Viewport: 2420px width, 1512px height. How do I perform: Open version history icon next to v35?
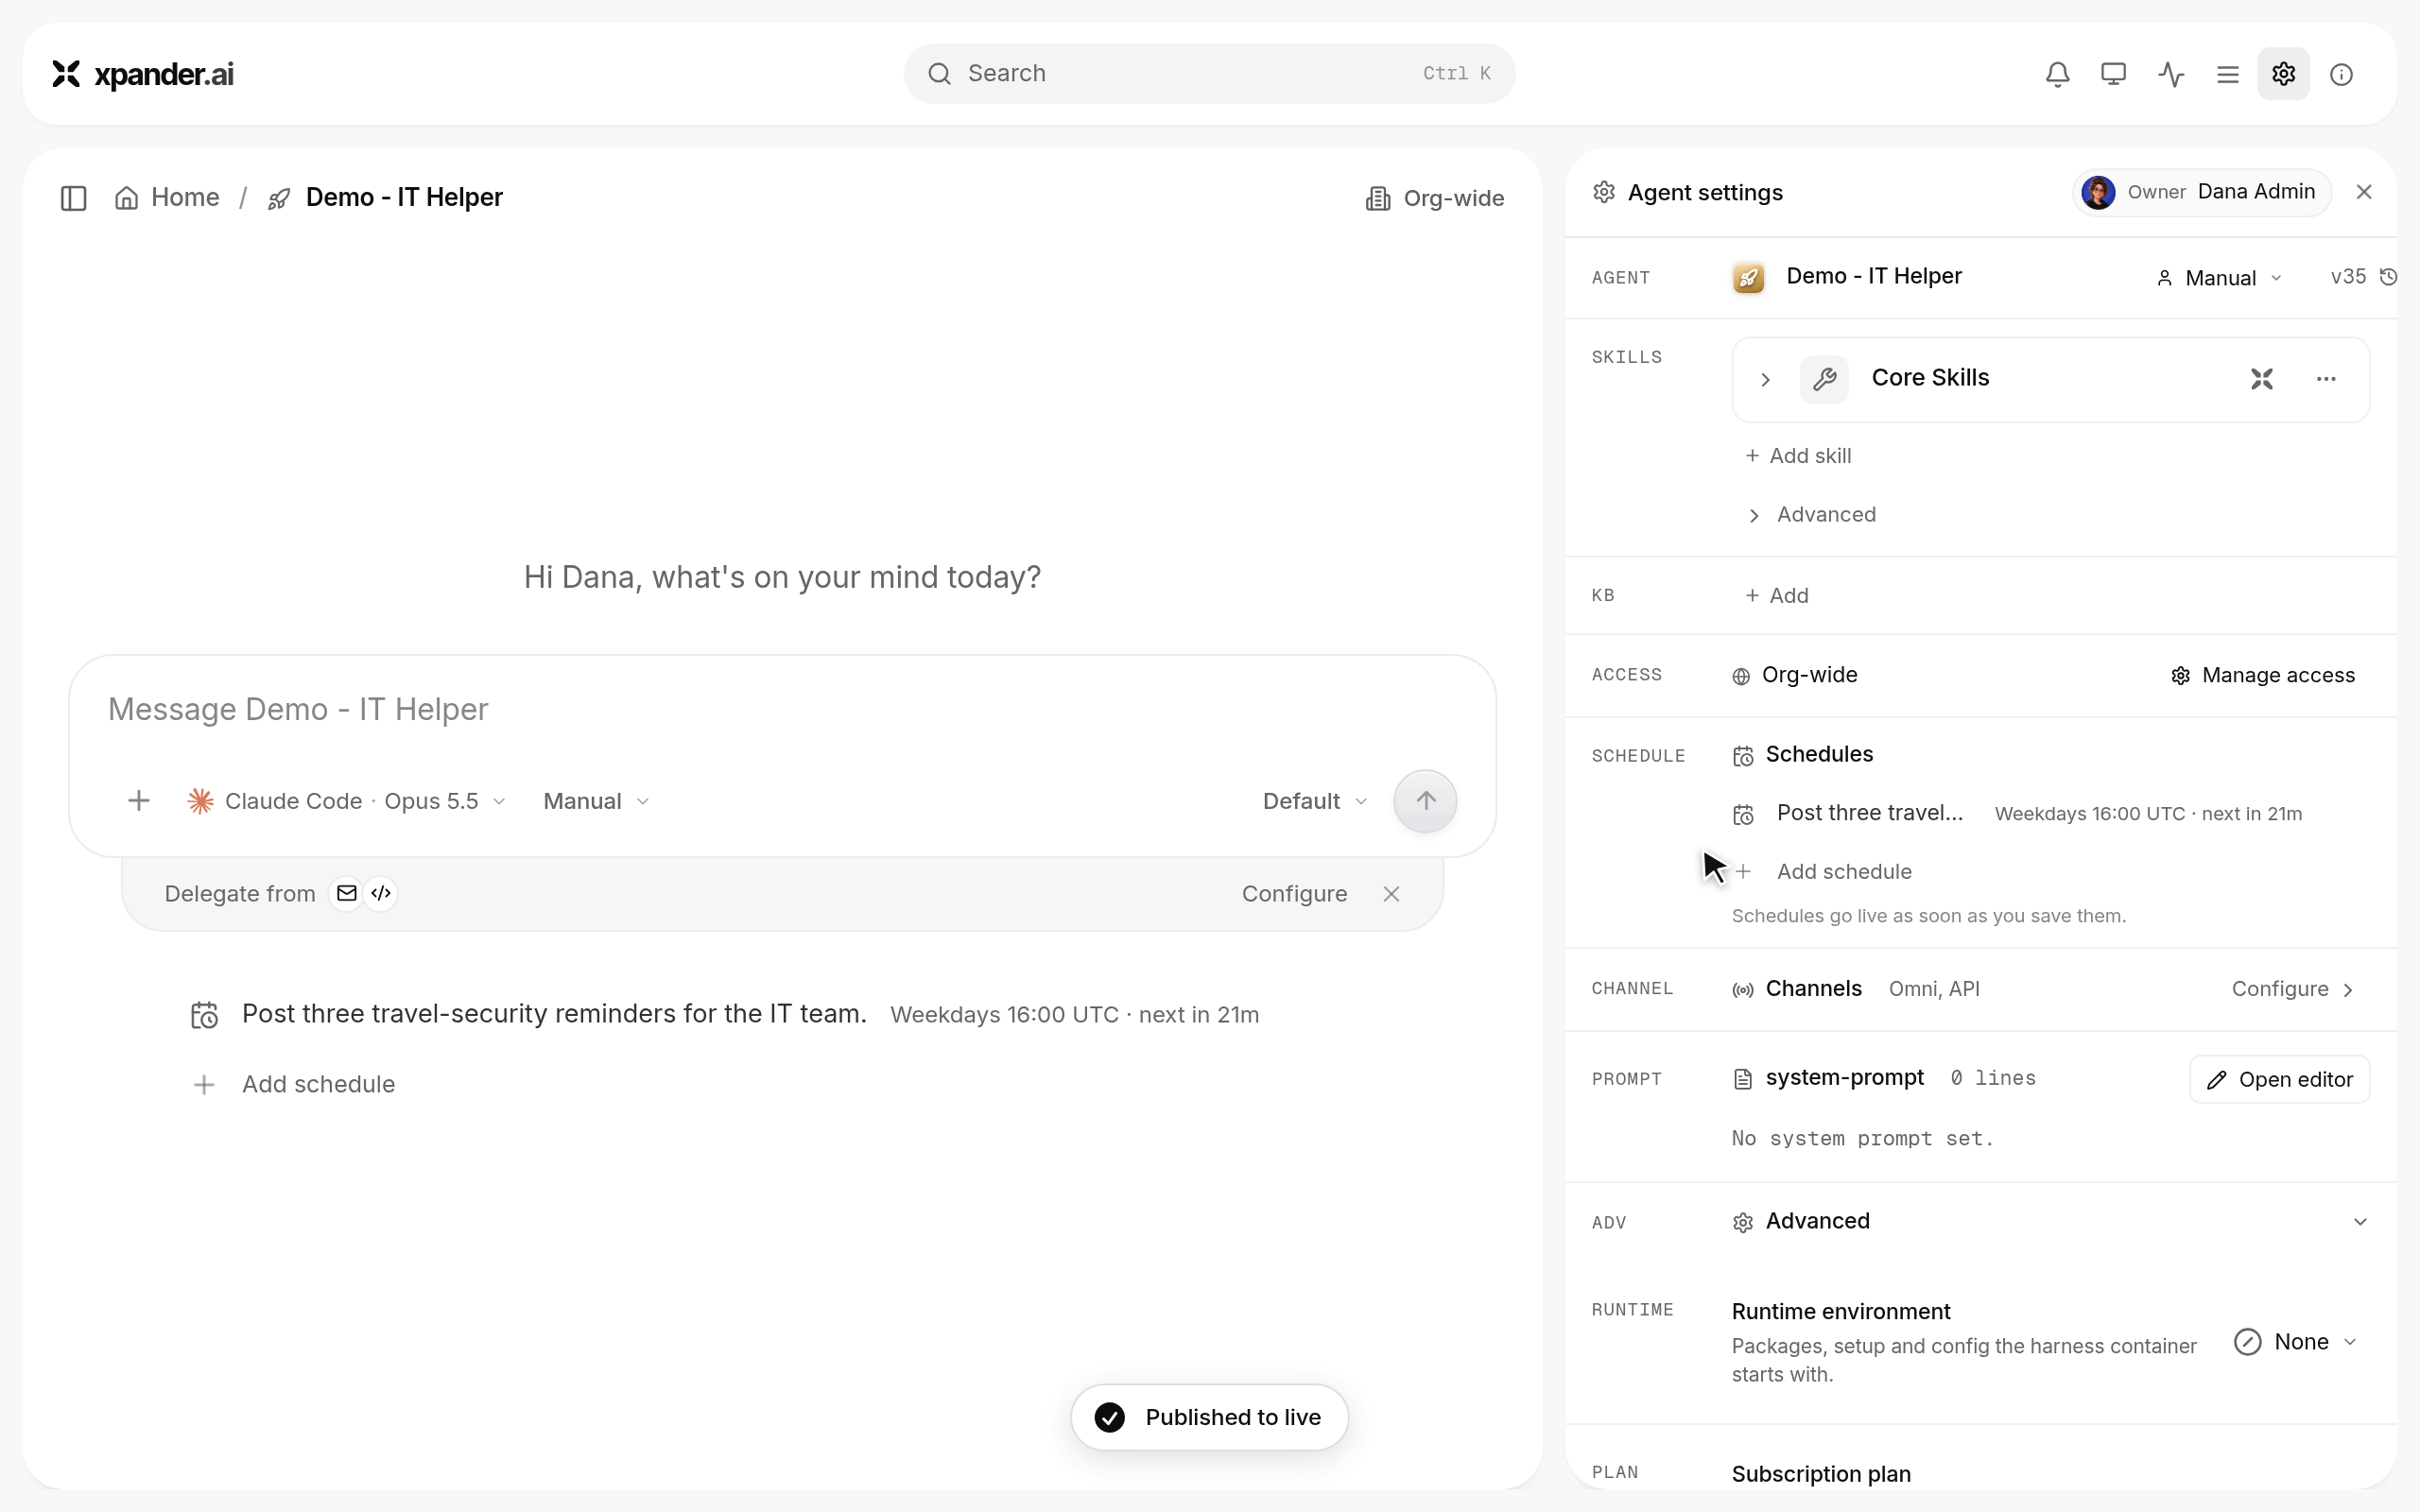[2388, 277]
